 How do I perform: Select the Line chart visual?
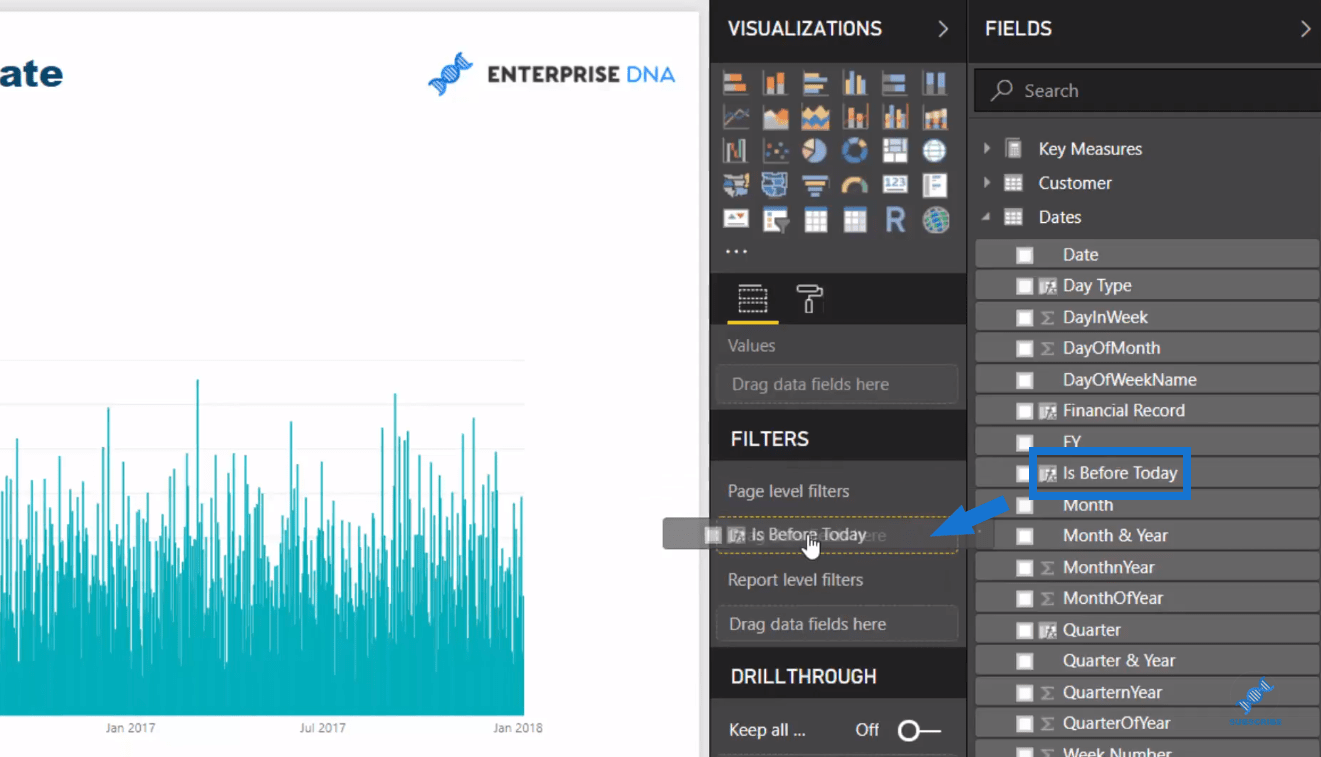point(736,118)
